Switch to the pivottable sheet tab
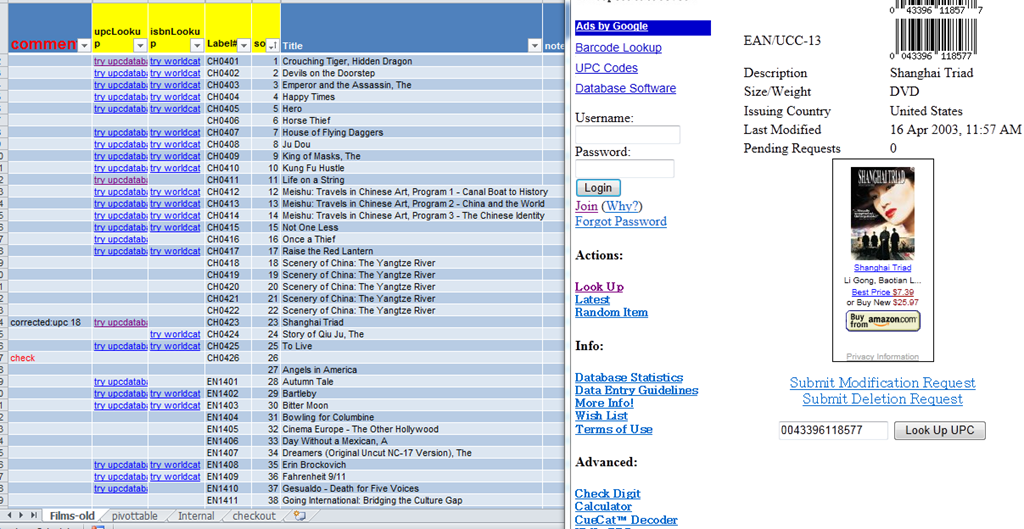 pos(135,517)
